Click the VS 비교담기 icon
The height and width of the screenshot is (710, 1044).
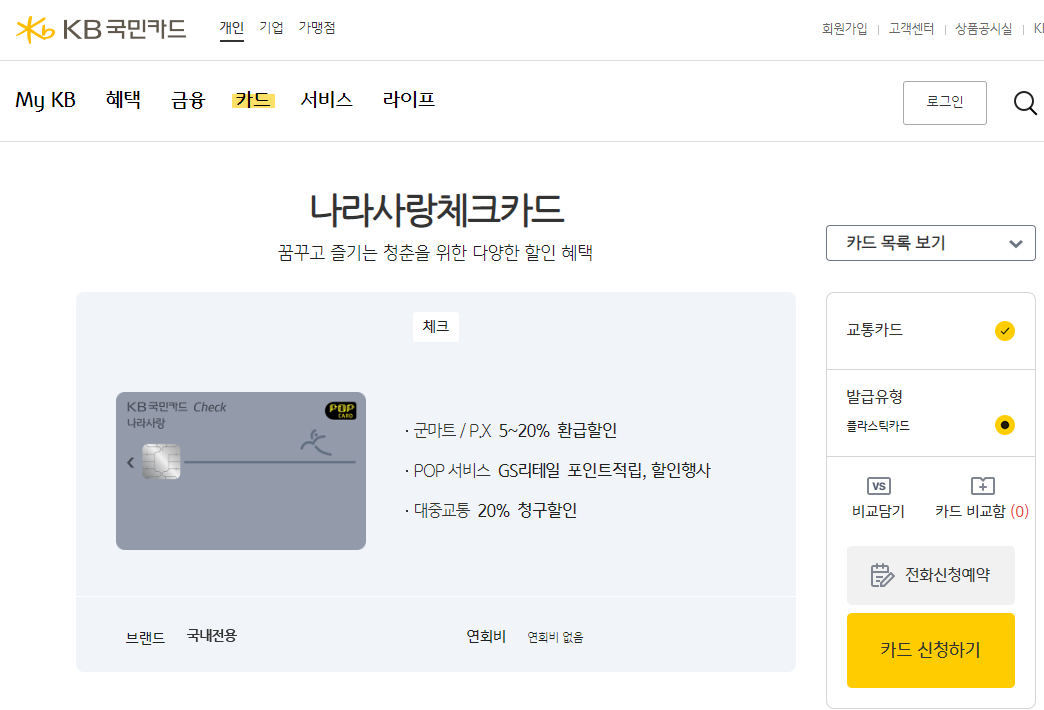tap(879, 486)
